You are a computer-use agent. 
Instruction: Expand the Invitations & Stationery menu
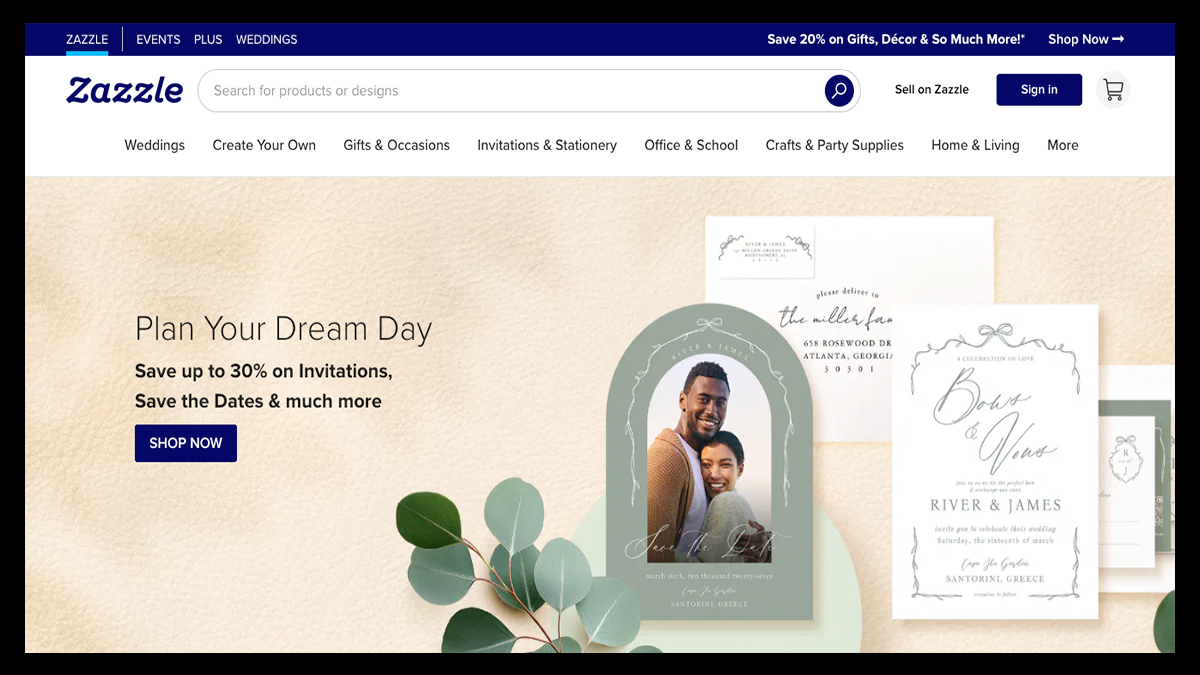click(x=547, y=145)
